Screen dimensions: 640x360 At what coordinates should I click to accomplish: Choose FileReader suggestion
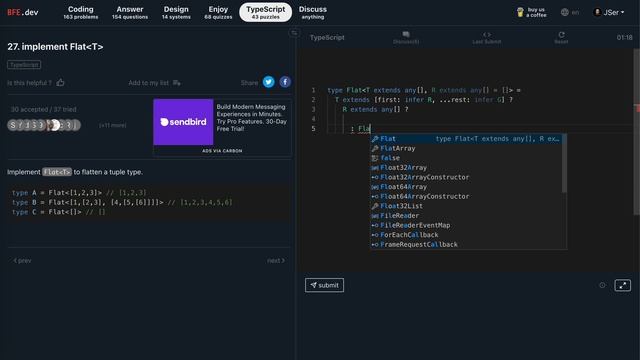[x=466, y=216]
